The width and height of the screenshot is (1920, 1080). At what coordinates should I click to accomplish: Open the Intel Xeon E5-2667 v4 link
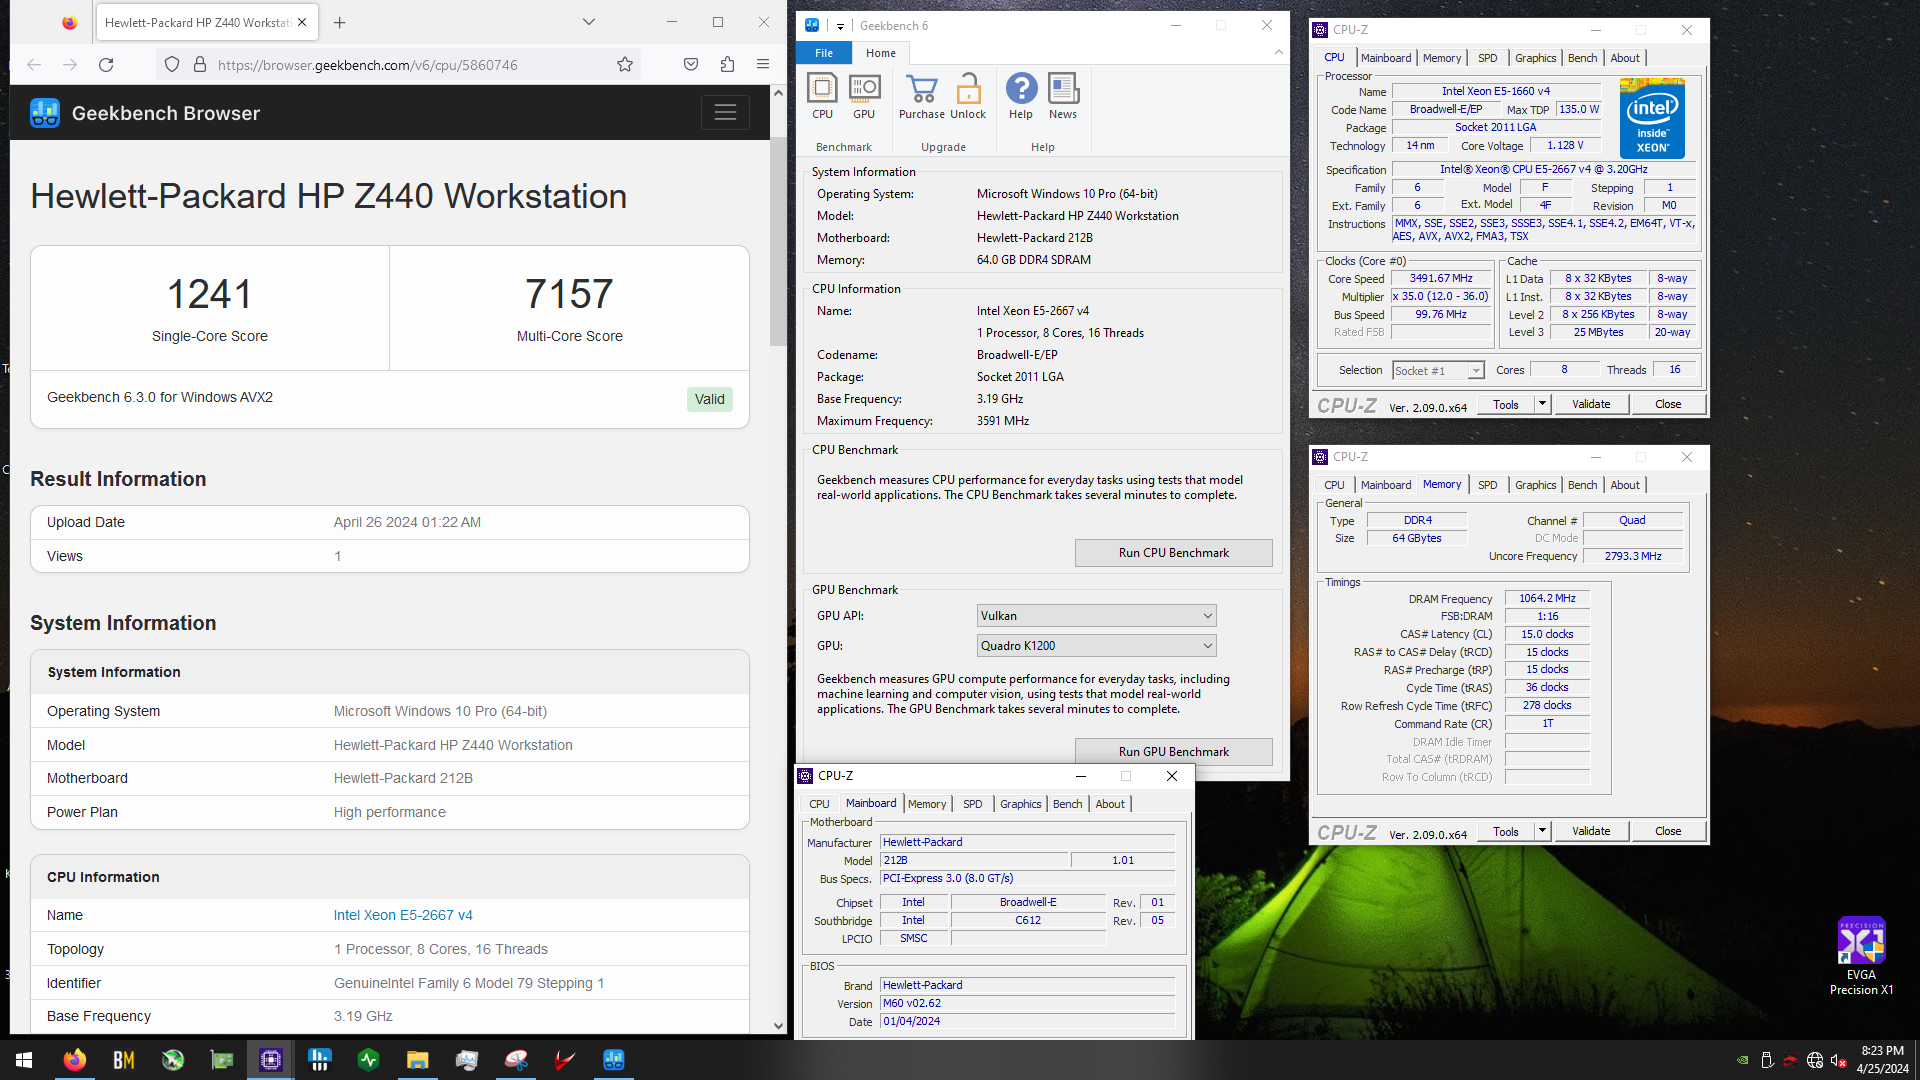click(x=403, y=915)
